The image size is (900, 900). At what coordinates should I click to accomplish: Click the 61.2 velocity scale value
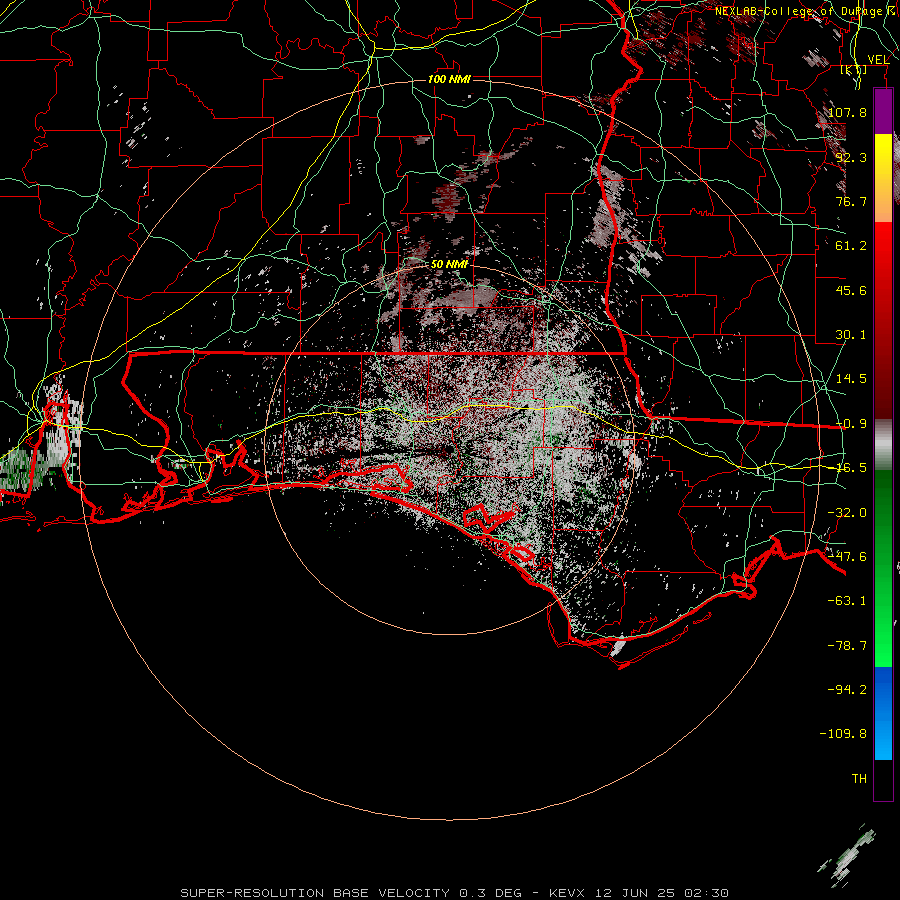pyautogui.click(x=851, y=246)
